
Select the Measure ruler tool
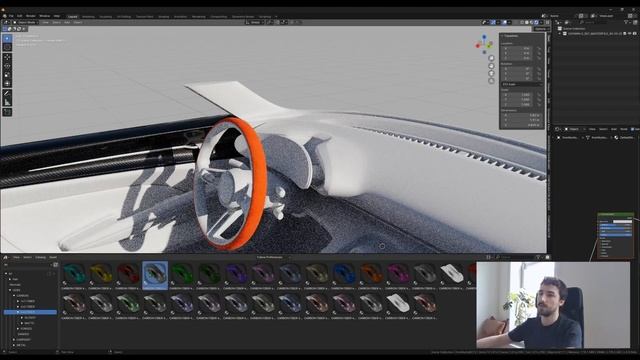[x=7, y=102]
